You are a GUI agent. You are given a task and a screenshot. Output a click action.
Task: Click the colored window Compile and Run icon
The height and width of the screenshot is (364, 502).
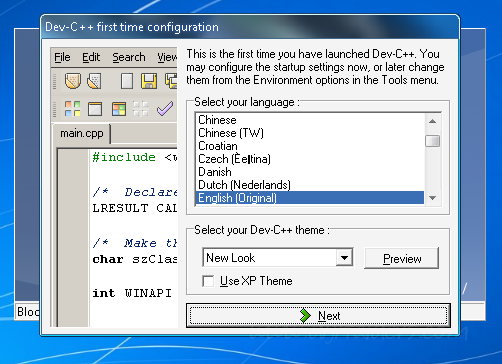(119, 109)
